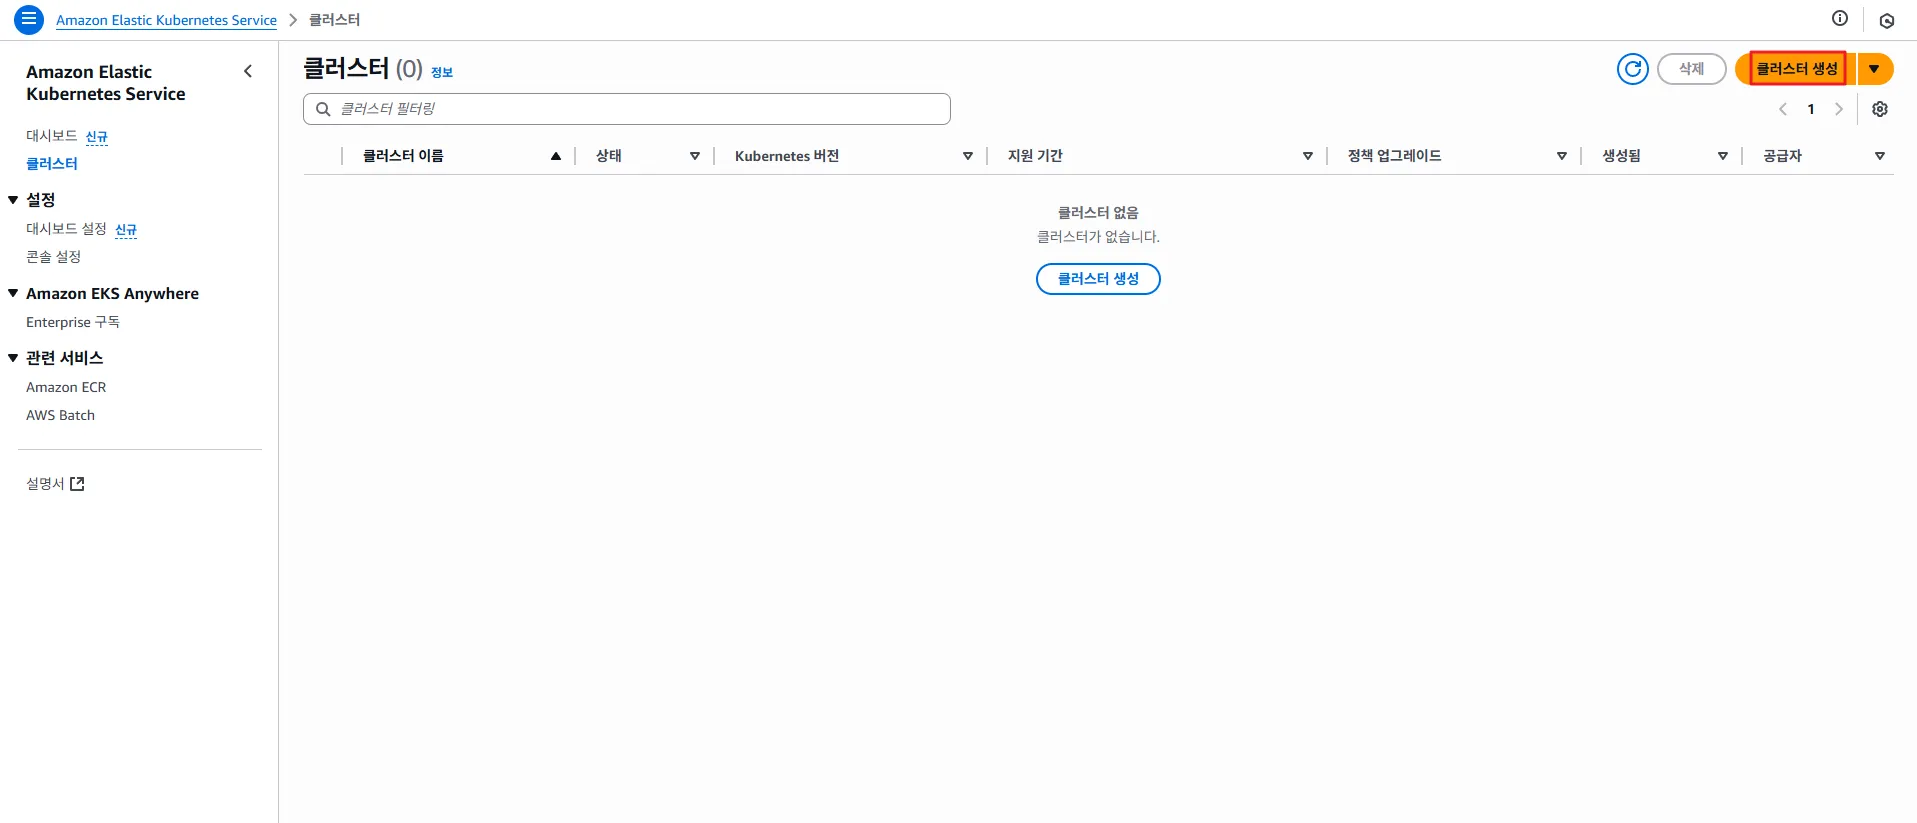Sort by 정책 업그레이드 column arrow
The width and height of the screenshot is (1917, 823).
[x=1562, y=156]
